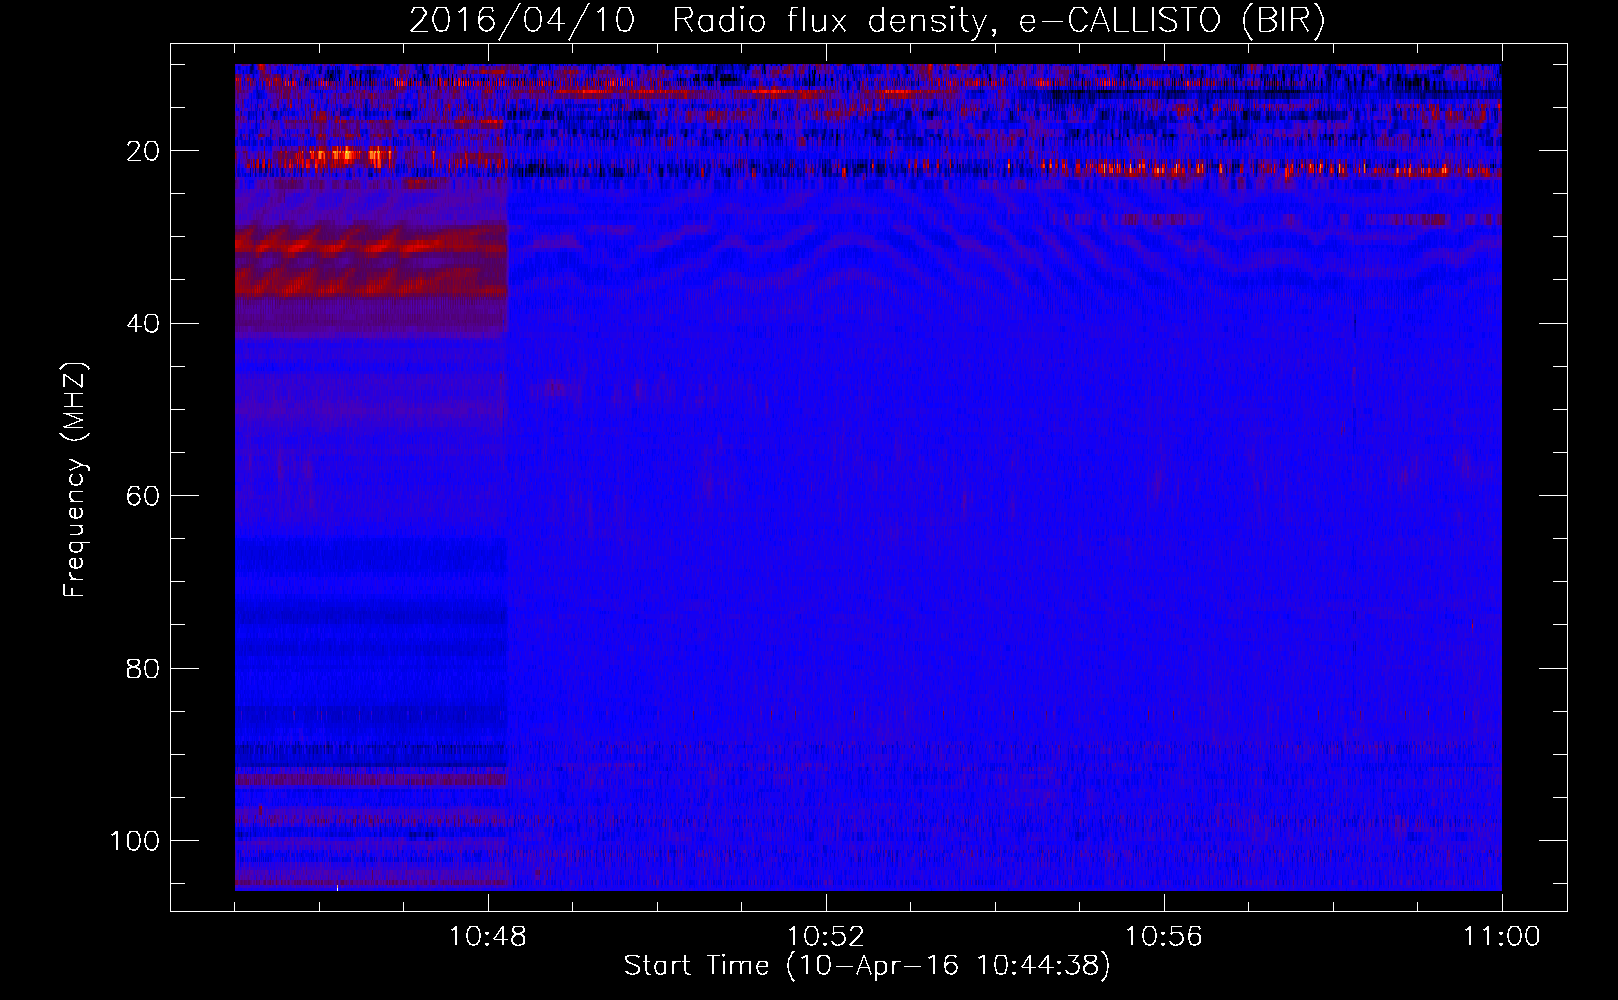Click the 40 MHz frequency tick label
Viewport: 1618px width, 1000px height.
coord(143,323)
